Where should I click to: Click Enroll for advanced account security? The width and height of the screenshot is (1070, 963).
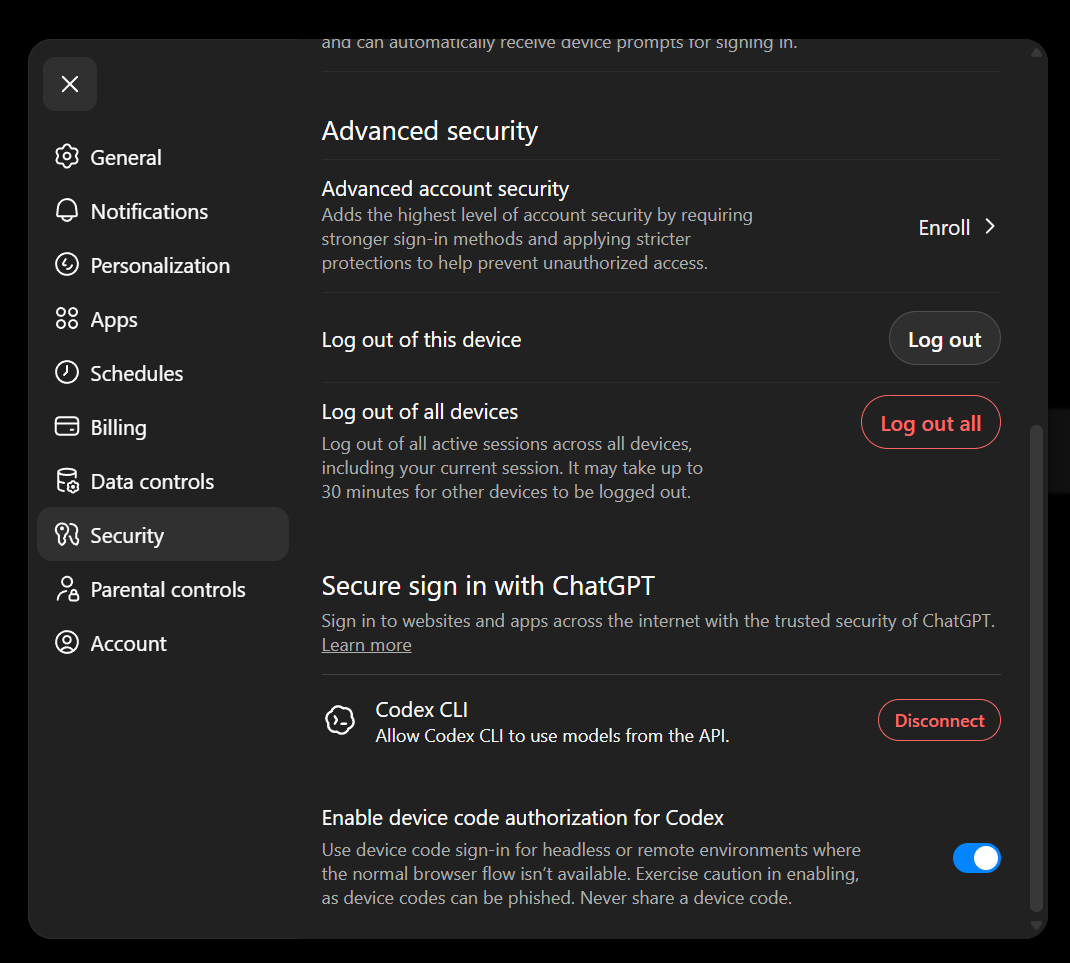957,227
